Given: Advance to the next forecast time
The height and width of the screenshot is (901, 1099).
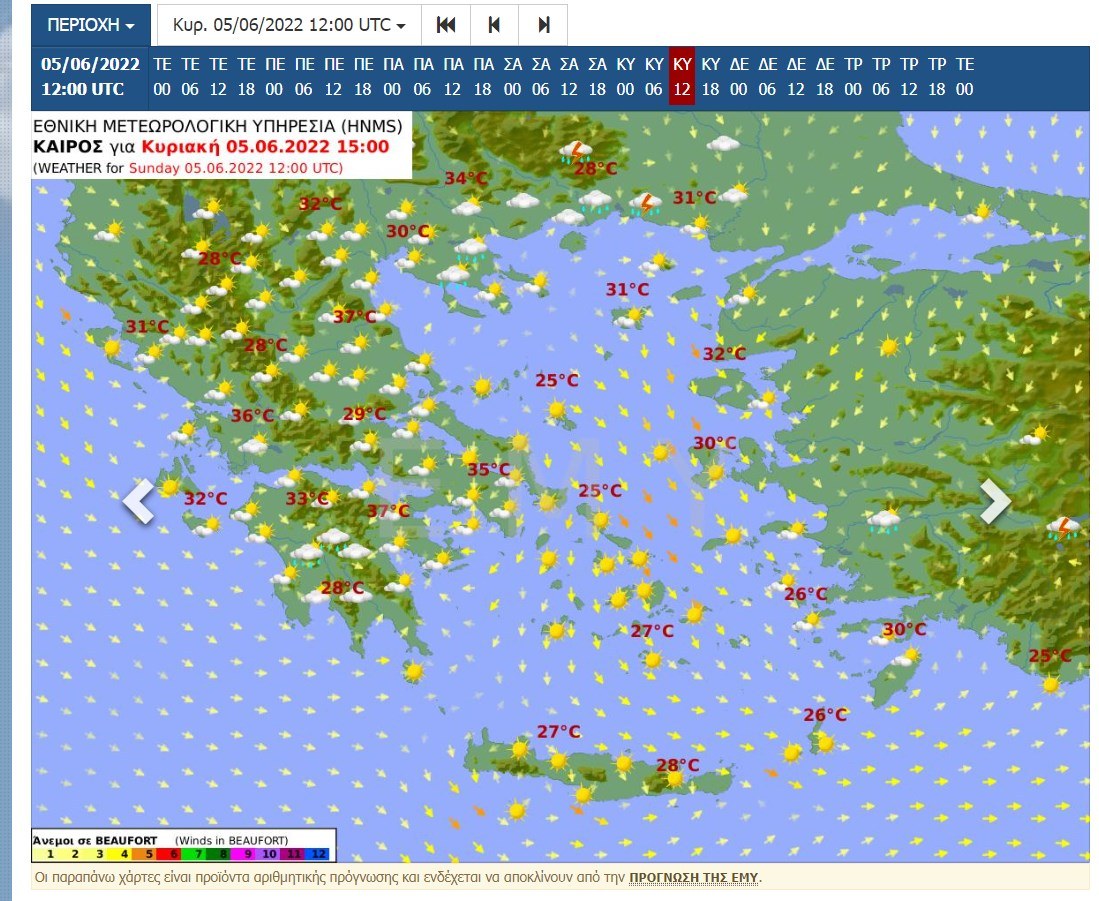Looking at the screenshot, I should click(543, 24).
